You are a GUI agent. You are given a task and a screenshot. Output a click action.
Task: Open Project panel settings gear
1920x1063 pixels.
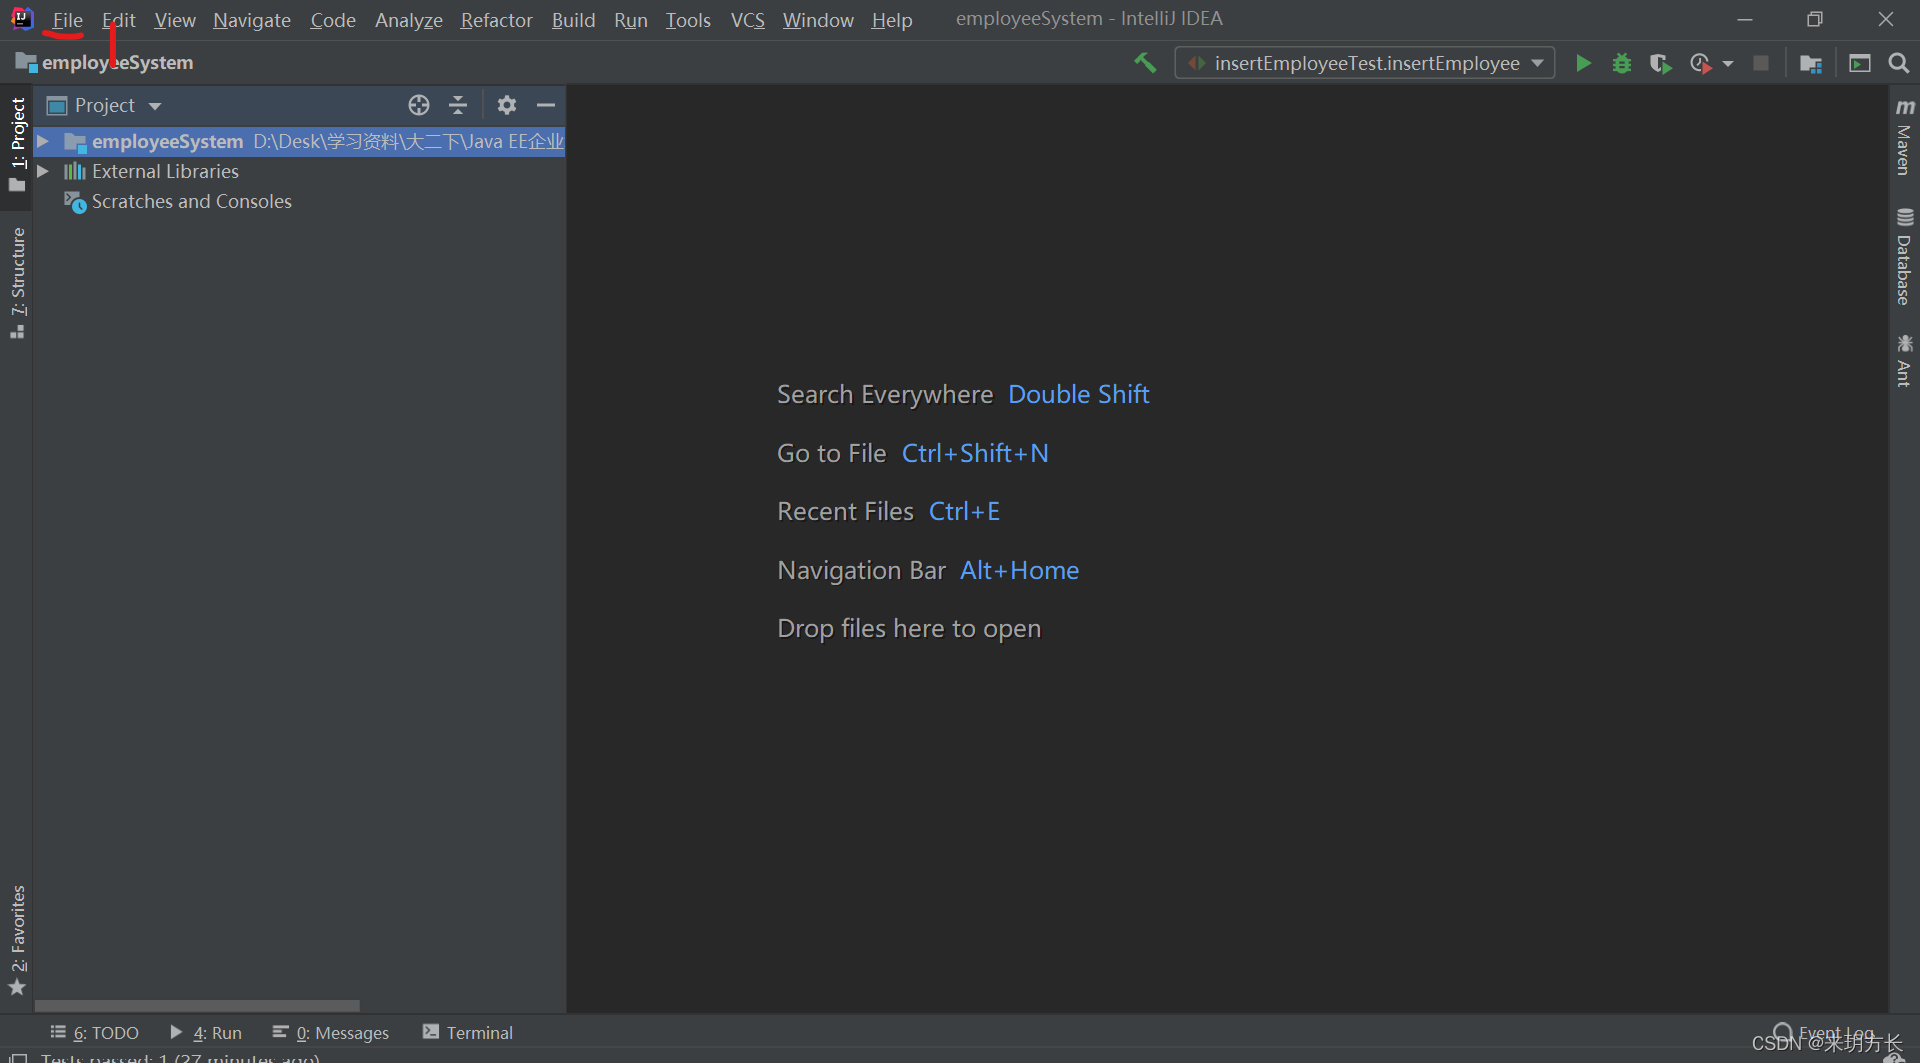[507, 105]
